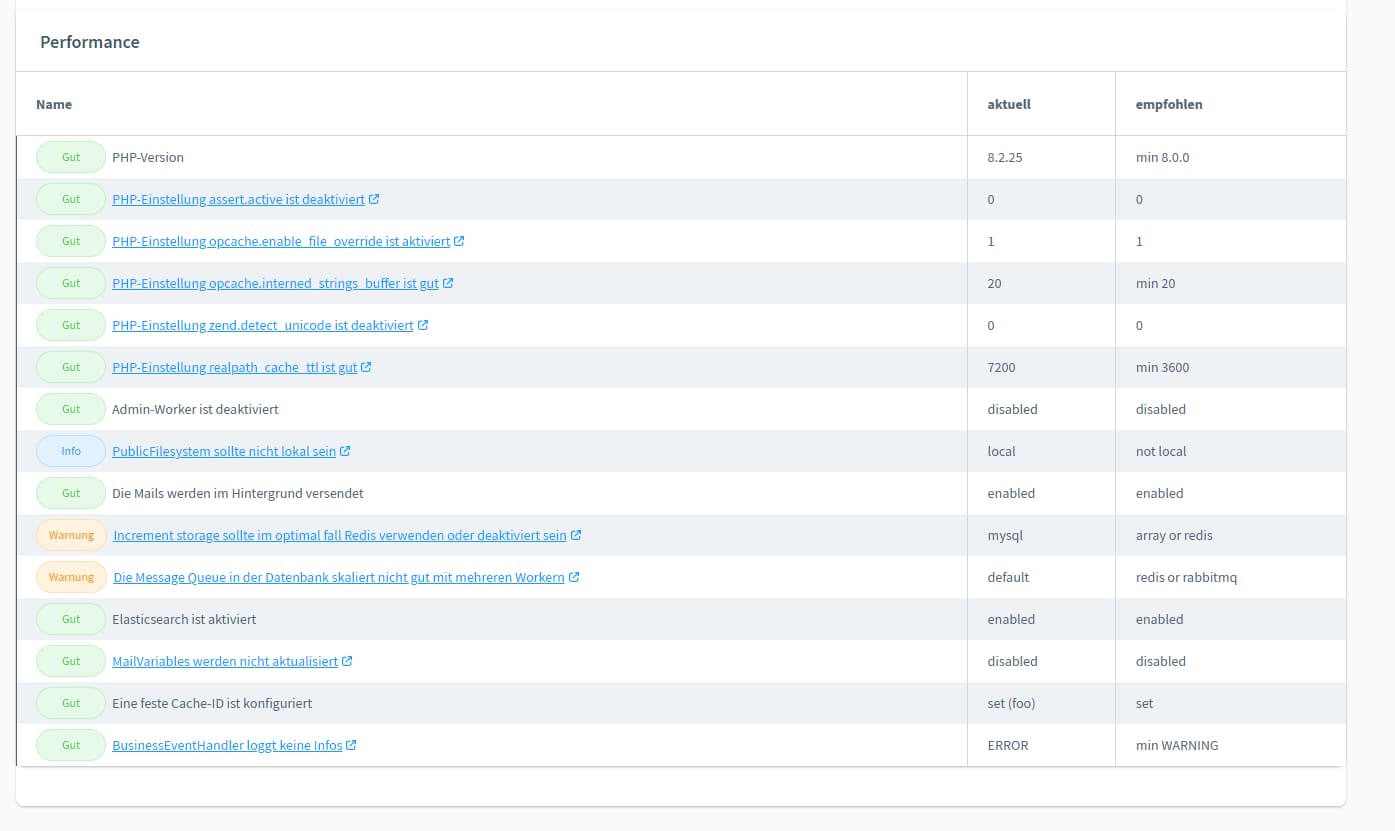The height and width of the screenshot is (831, 1395).
Task: Click the aktuell column header
Action: tap(1009, 104)
